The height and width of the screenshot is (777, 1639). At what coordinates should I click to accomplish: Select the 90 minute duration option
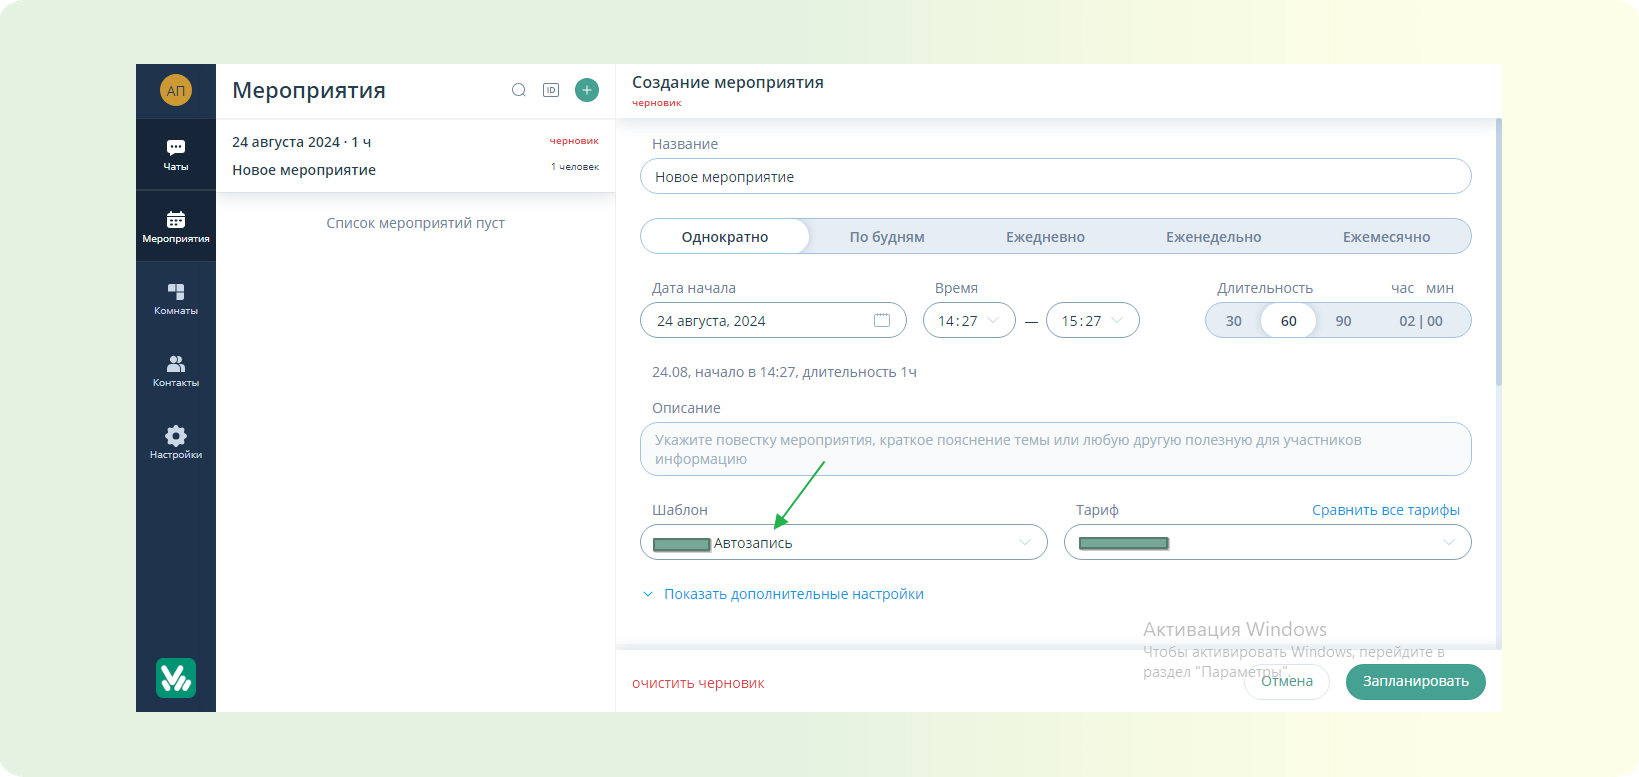[x=1343, y=321]
